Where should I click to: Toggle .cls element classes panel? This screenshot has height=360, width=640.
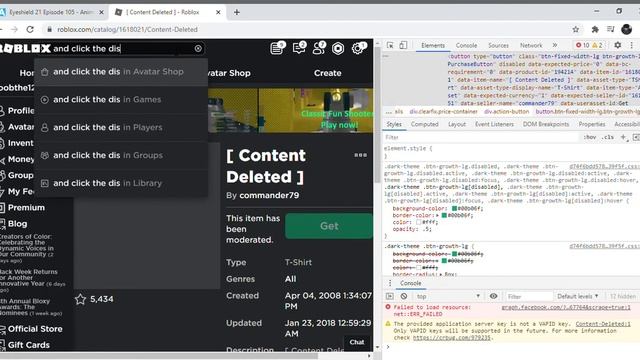[607, 138]
